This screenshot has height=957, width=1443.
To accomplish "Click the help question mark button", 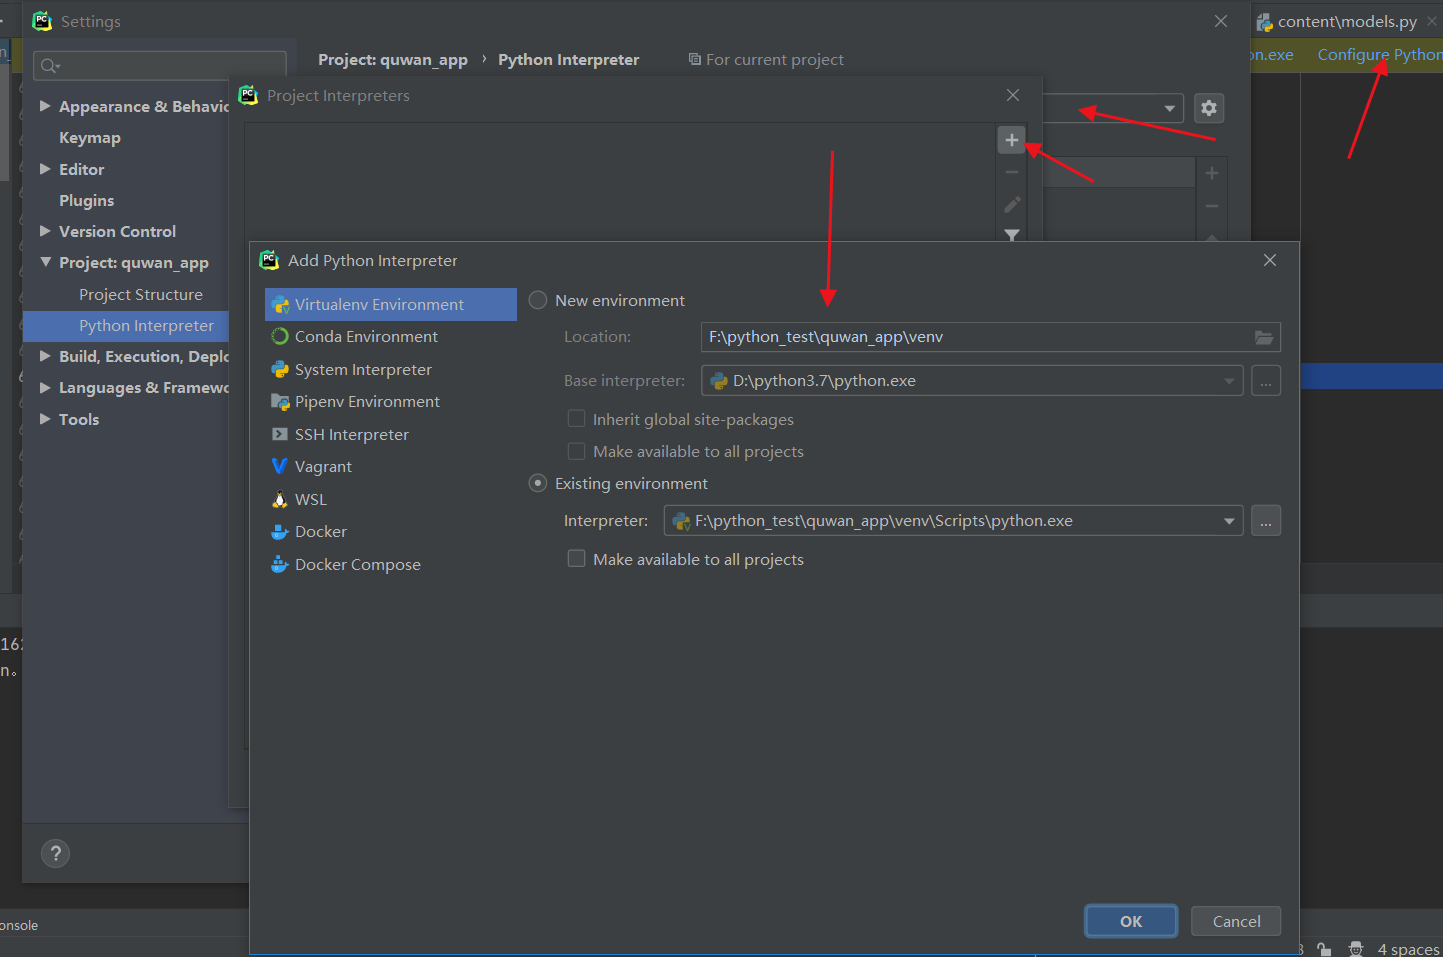I will click(56, 853).
